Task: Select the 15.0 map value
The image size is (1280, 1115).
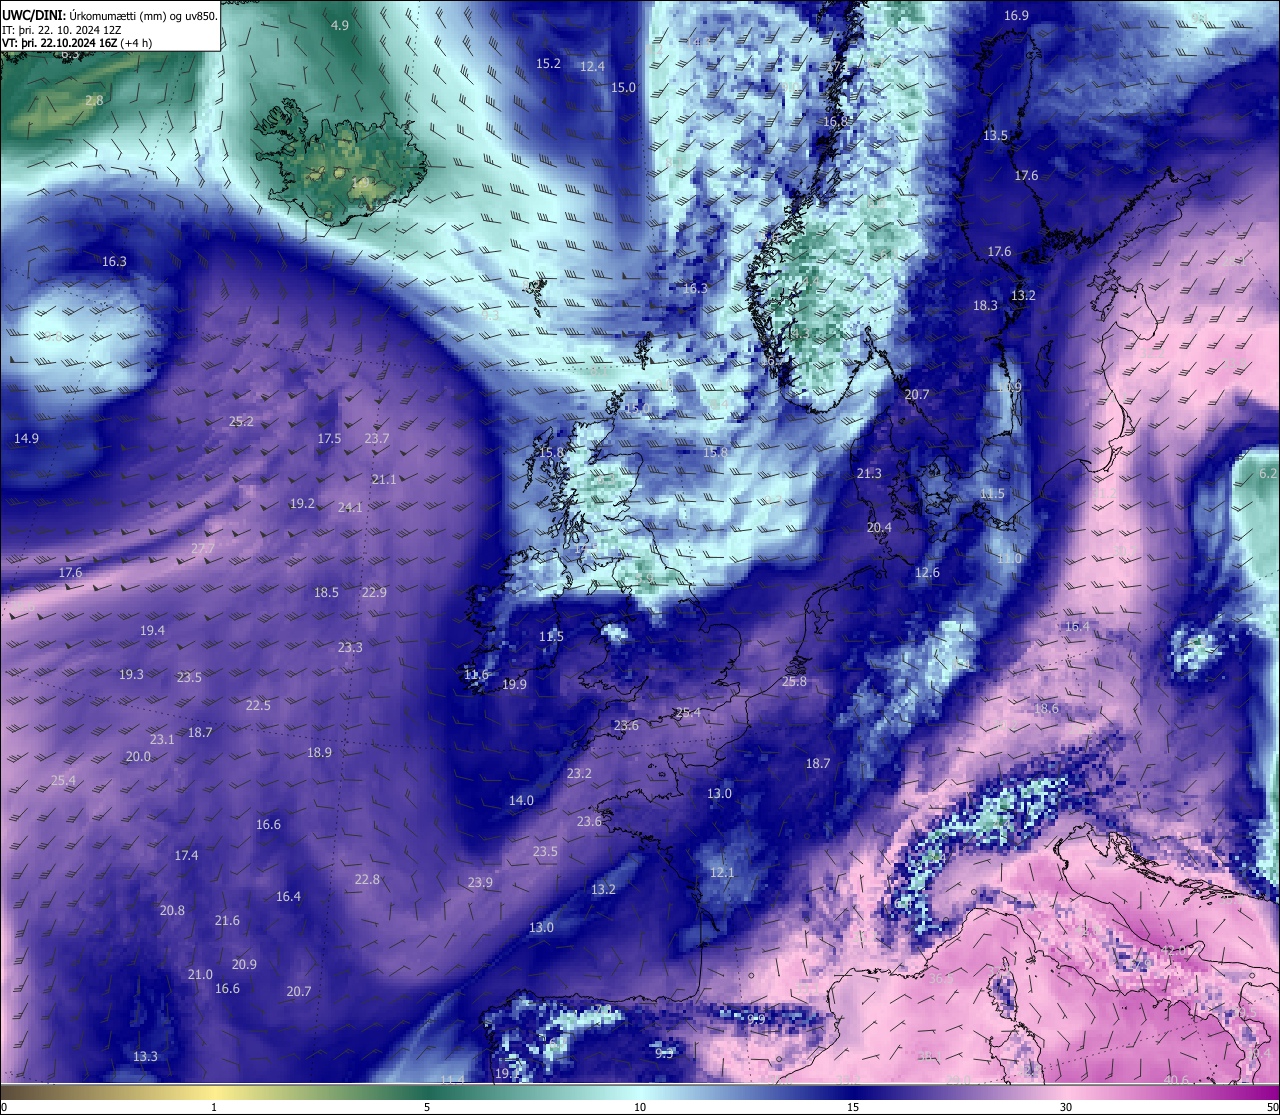Action: pos(623,87)
